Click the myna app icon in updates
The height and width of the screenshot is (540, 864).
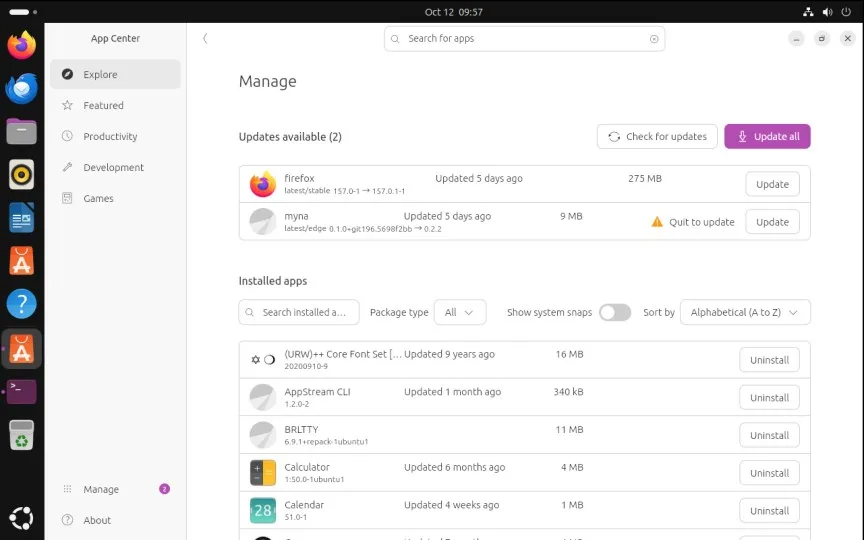(x=263, y=222)
